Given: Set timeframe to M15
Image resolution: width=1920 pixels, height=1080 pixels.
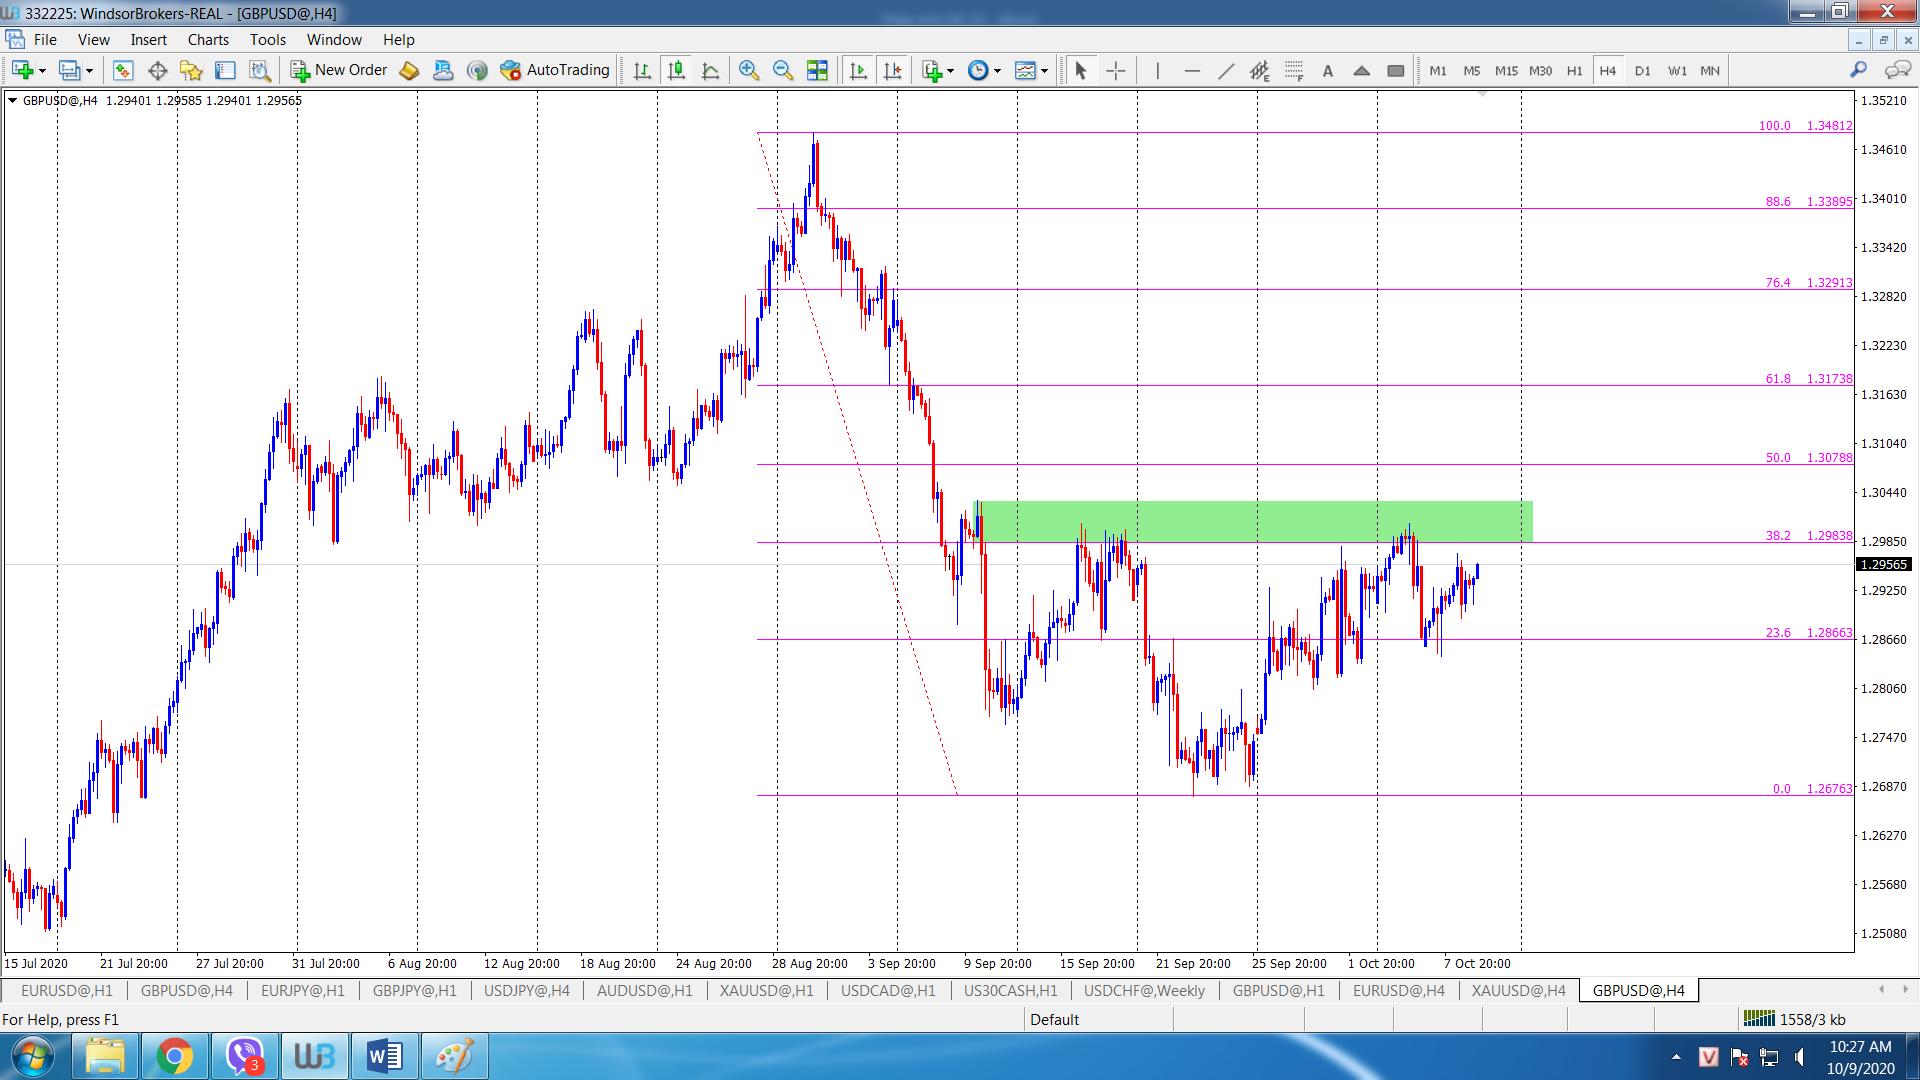Looking at the screenshot, I should click(x=1506, y=70).
